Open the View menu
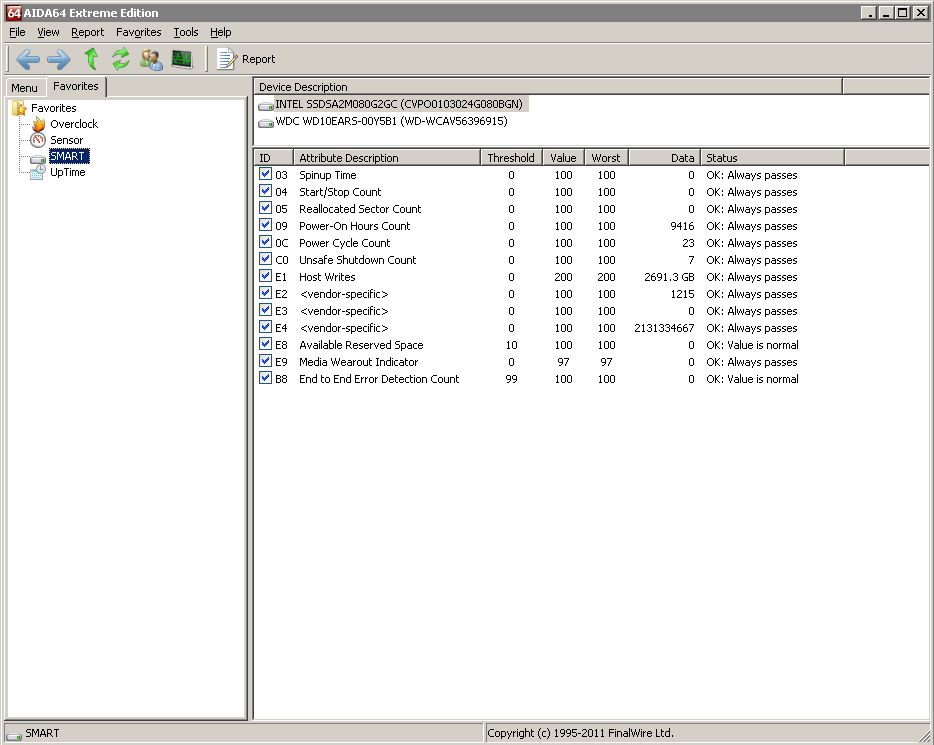Viewport: 934px width, 745px height. pos(48,32)
